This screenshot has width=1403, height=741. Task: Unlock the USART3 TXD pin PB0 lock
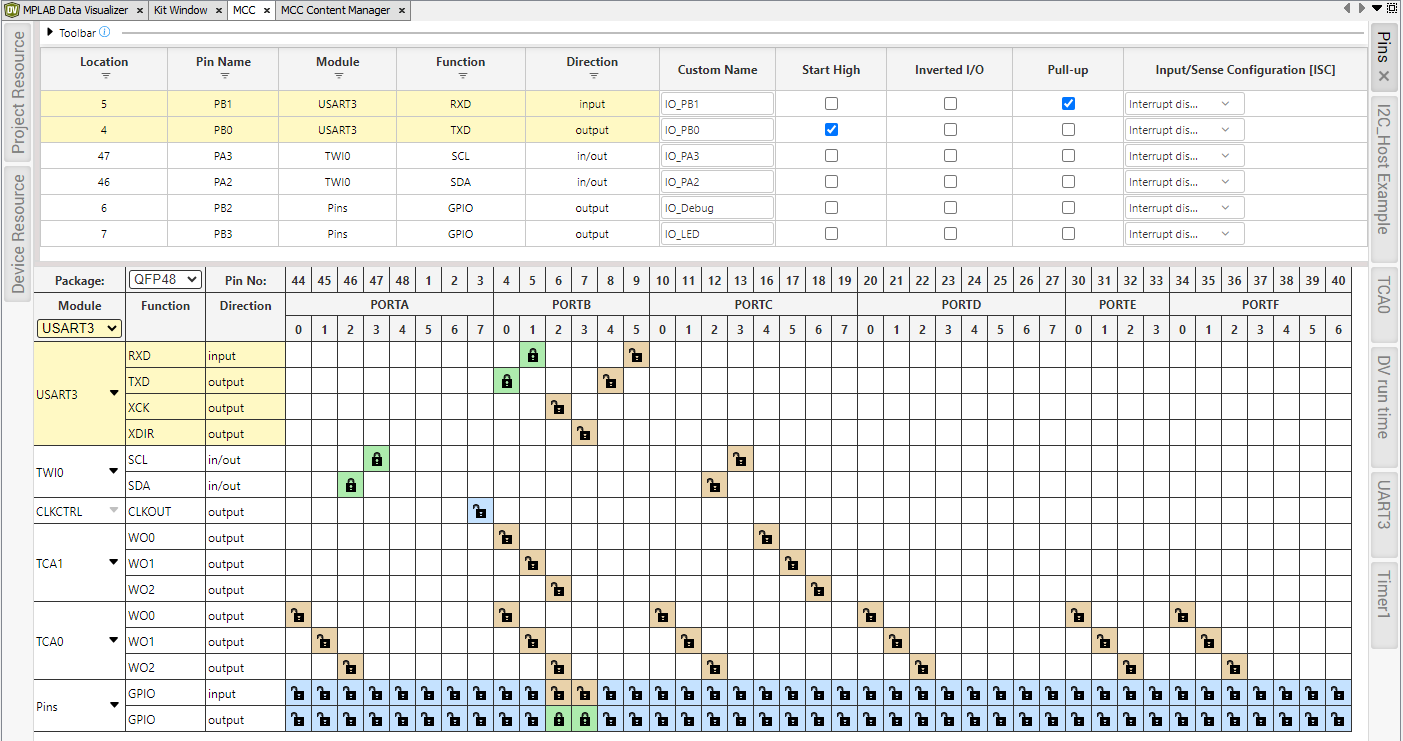coord(506,381)
